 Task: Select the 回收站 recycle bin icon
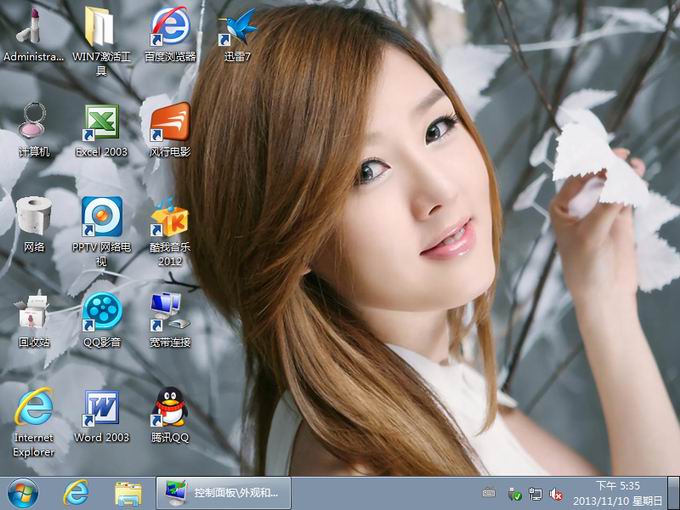click(x=34, y=312)
